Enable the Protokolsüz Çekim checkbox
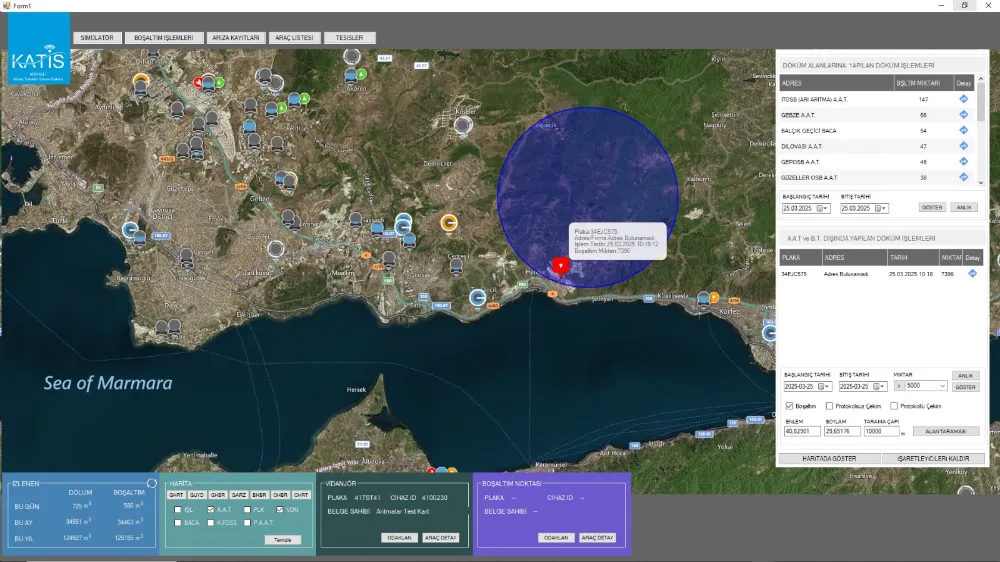This screenshot has width=1000, height=562. 829,406
